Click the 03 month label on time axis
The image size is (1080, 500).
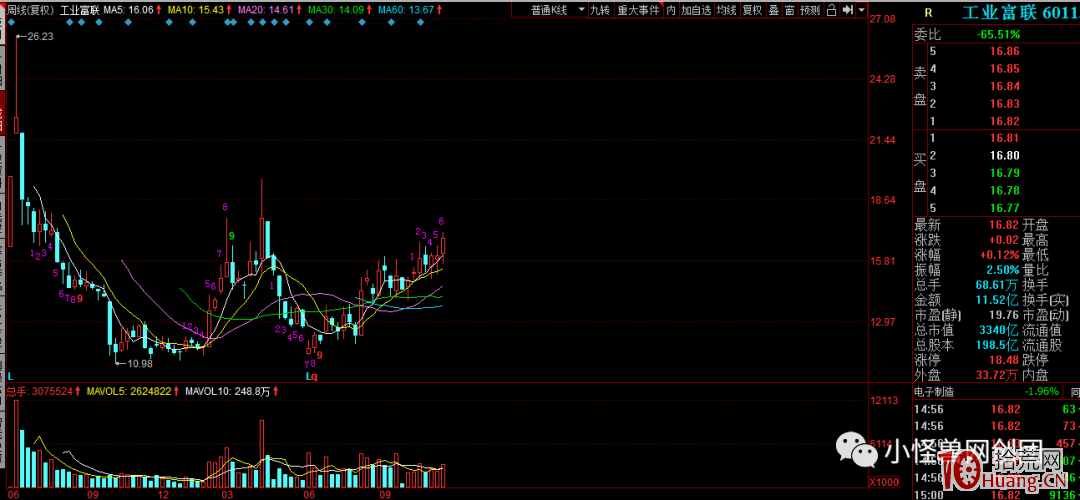[228, 494]
